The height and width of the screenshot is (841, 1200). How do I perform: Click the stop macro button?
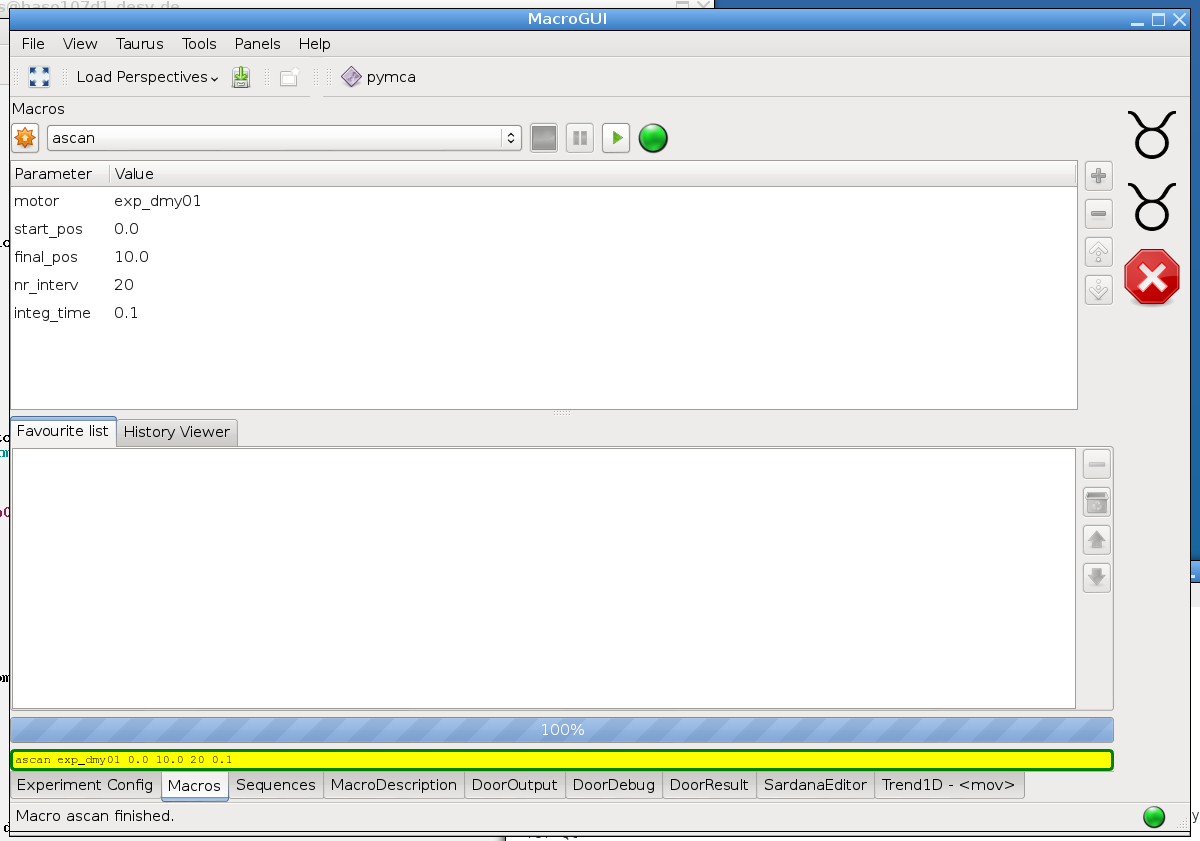click(x=544, y=138)
